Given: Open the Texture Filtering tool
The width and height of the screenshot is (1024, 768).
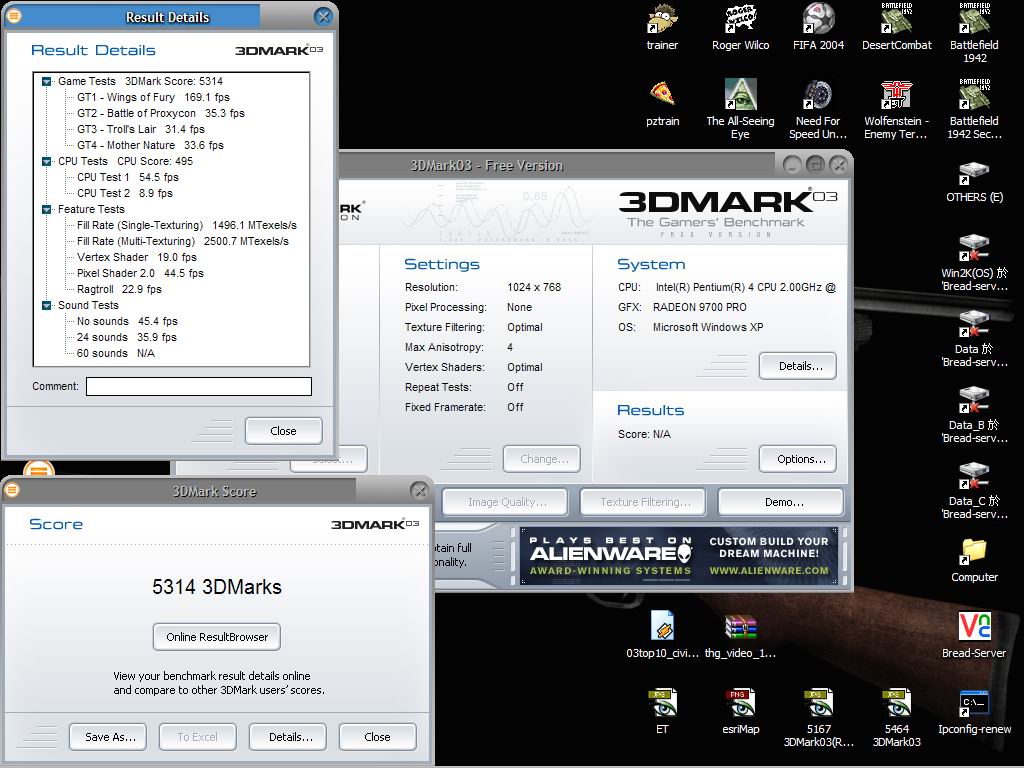Looking at the screenshot, I should [643, 502].
